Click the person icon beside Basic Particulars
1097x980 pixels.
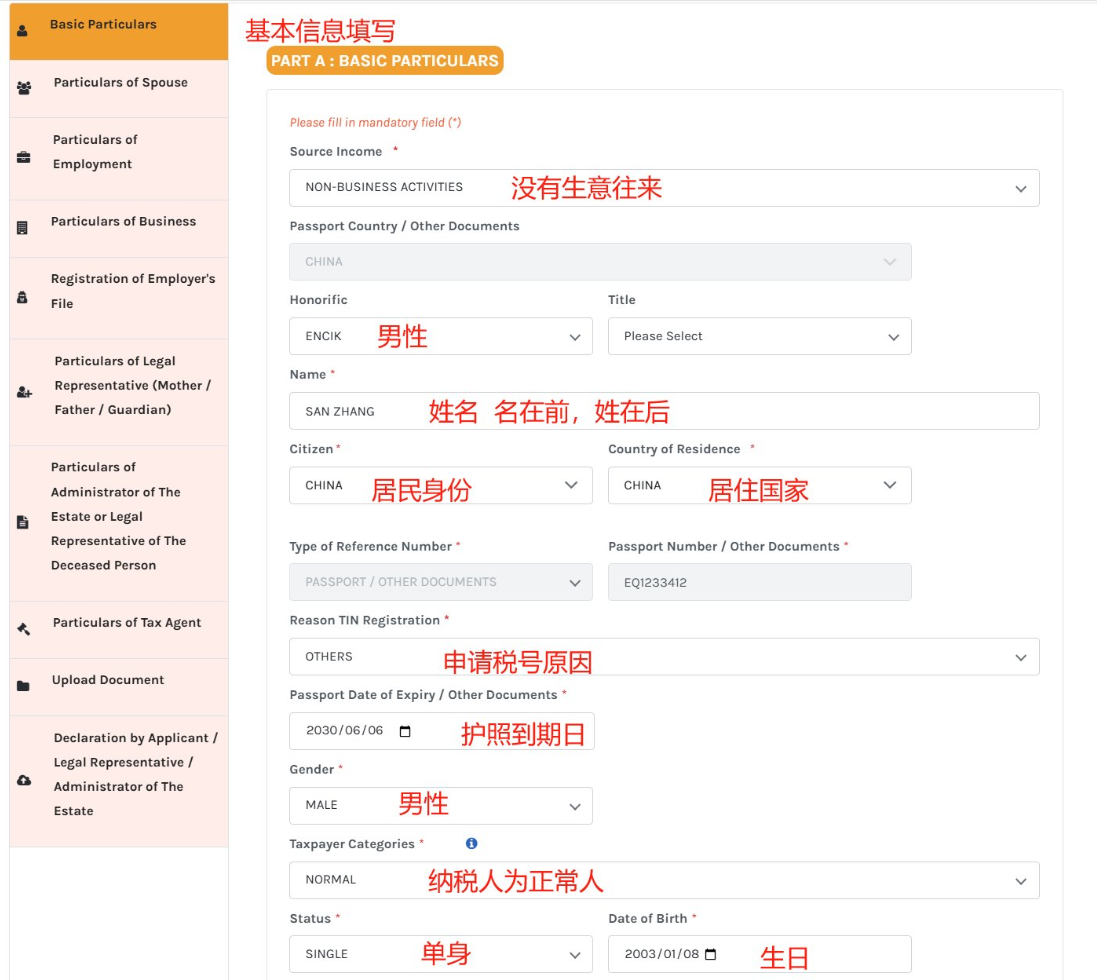click(22, 31)
